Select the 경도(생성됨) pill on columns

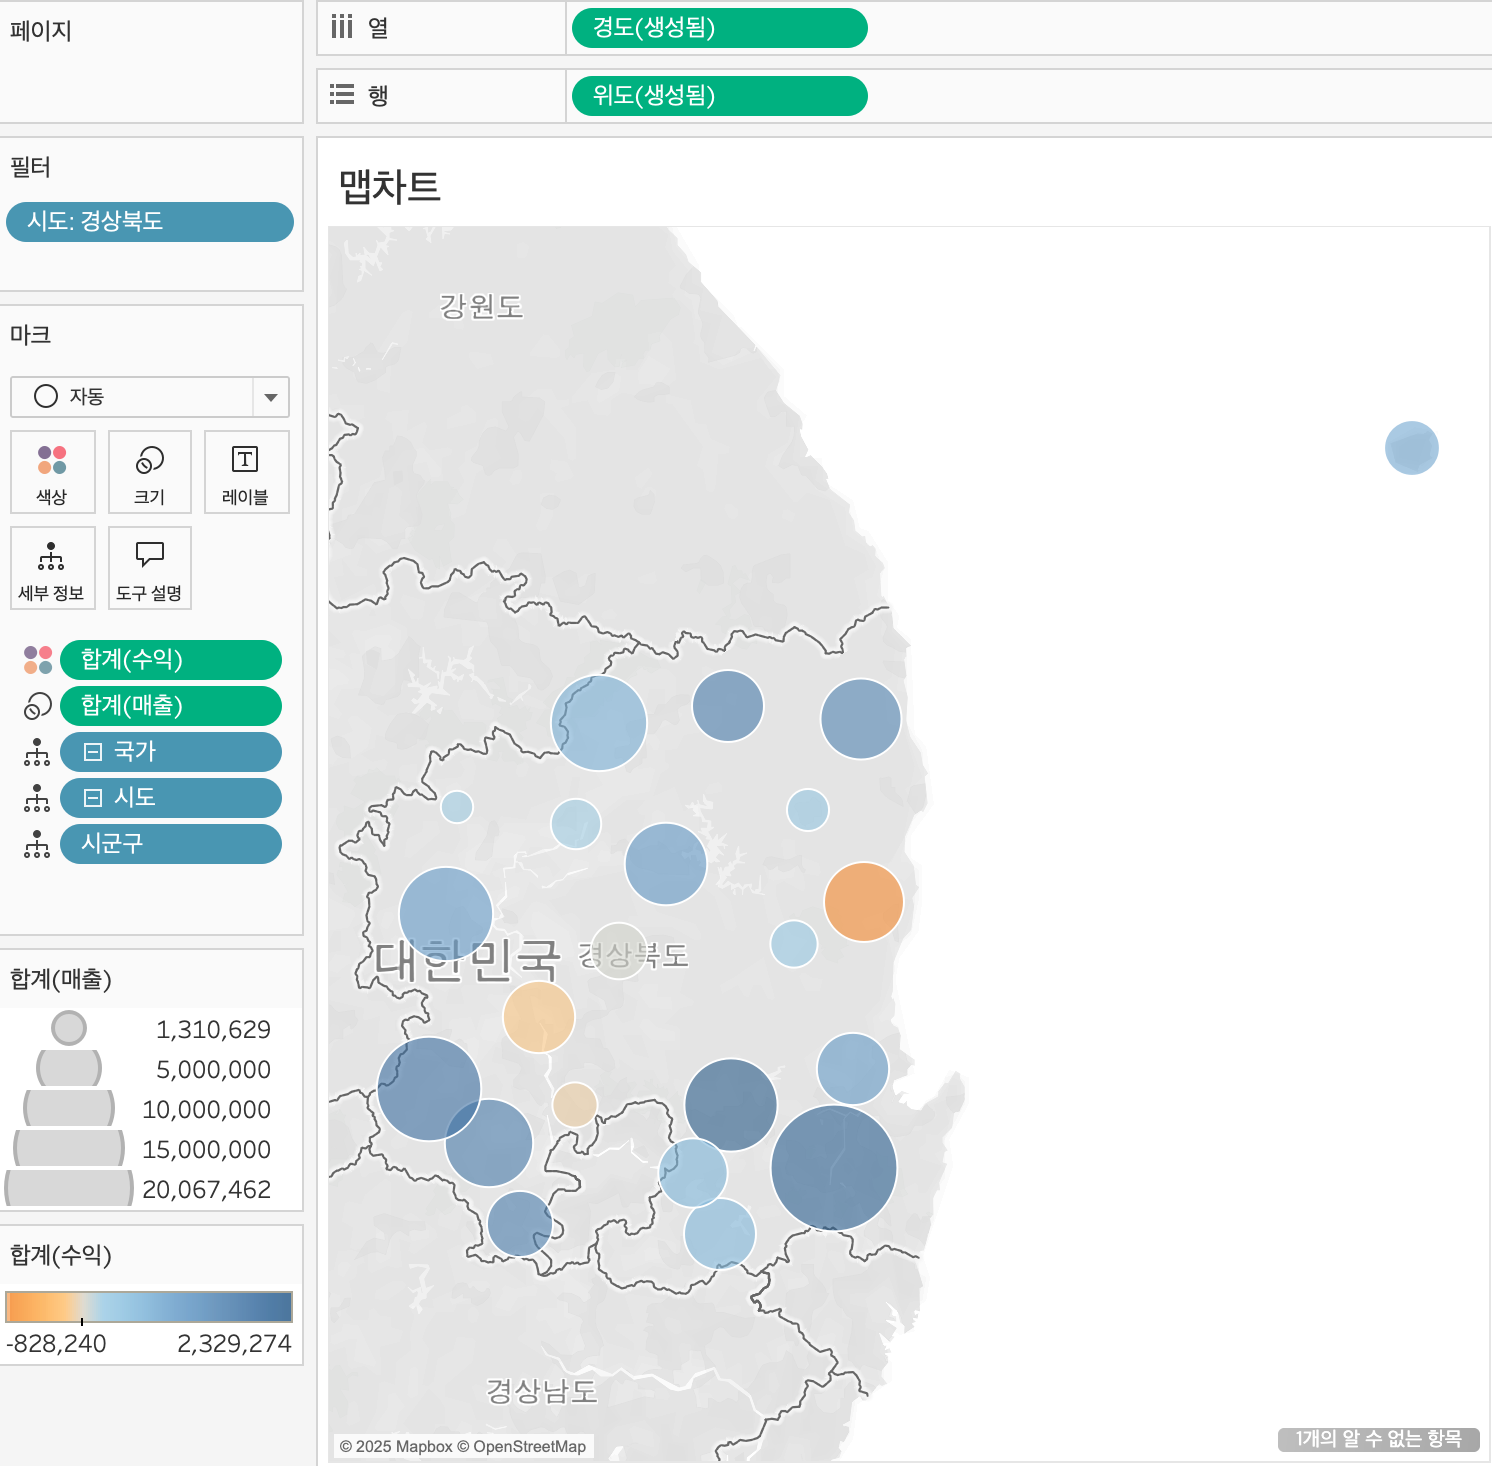[x=719, y=28]
